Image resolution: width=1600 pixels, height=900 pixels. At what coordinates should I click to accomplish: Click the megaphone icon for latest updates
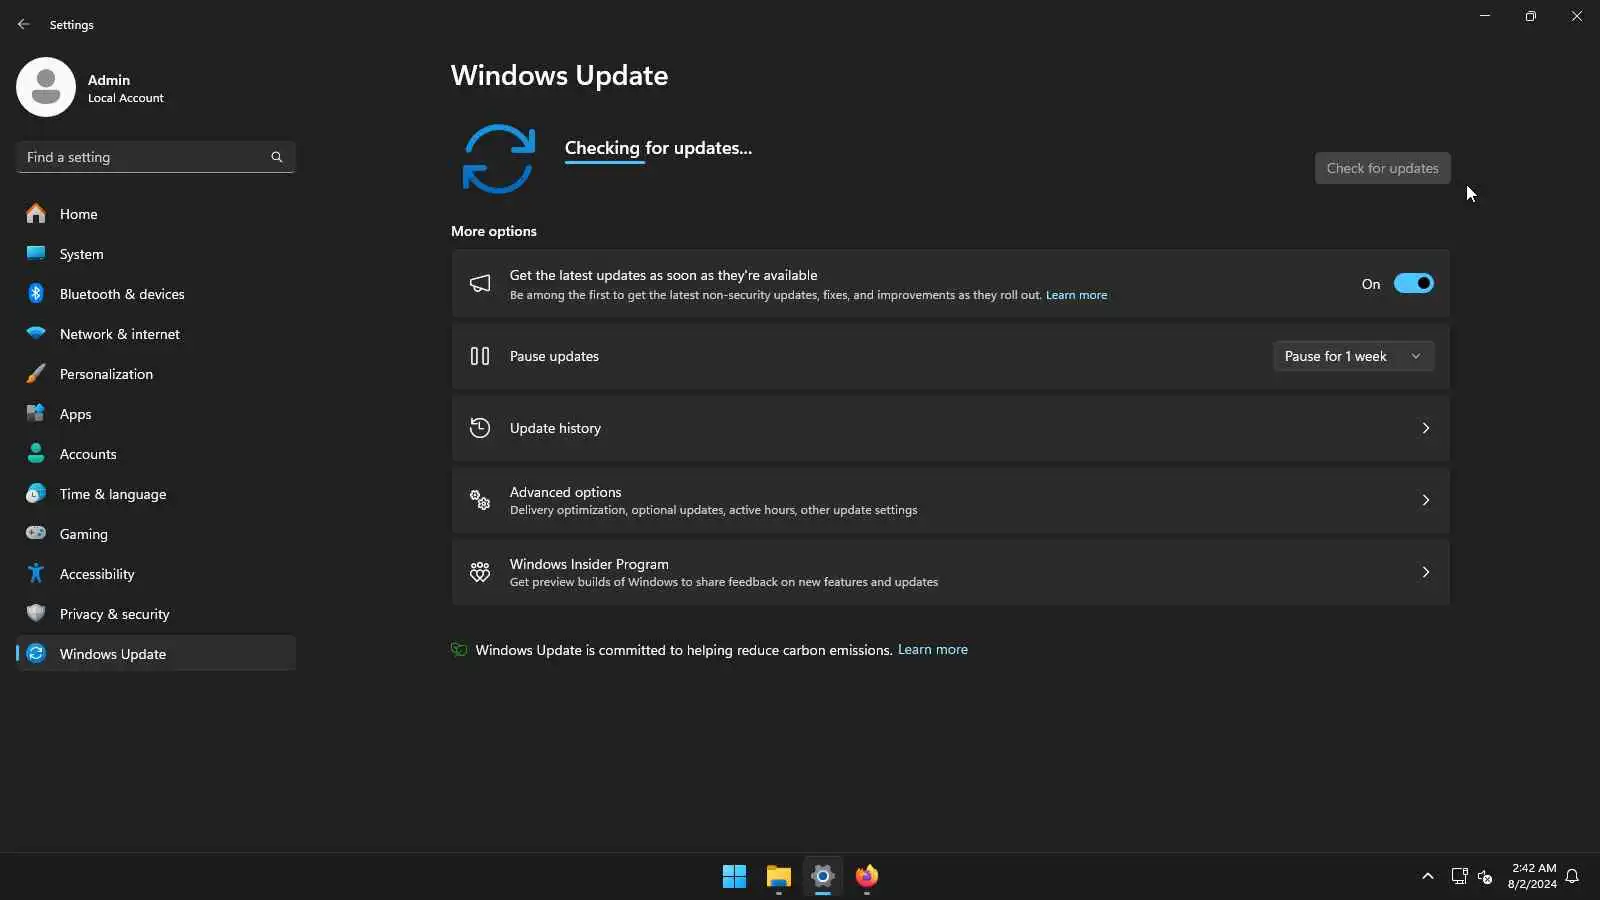coord(480,284)
